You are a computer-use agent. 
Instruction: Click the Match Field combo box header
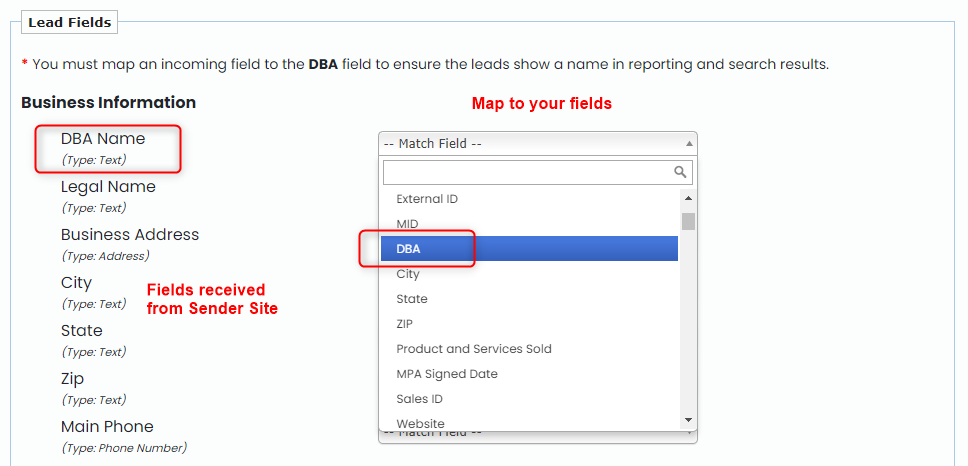538,144
